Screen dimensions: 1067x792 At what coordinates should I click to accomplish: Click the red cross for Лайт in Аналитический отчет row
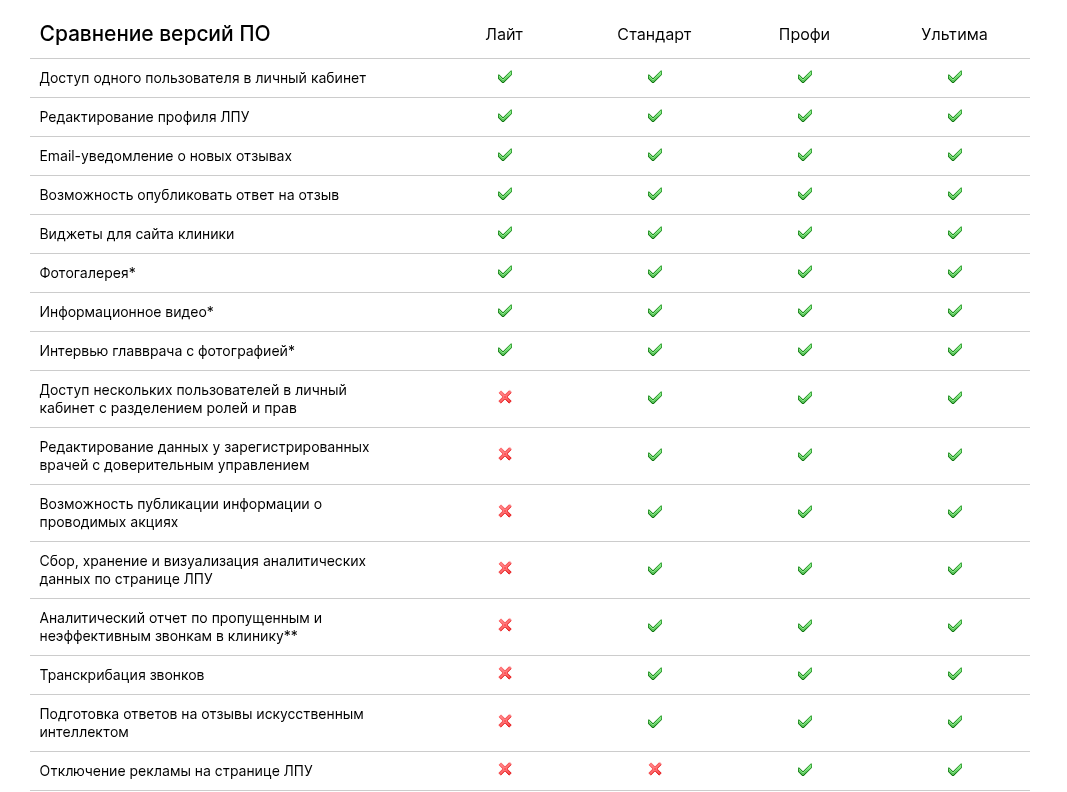[x=505, y=625]
